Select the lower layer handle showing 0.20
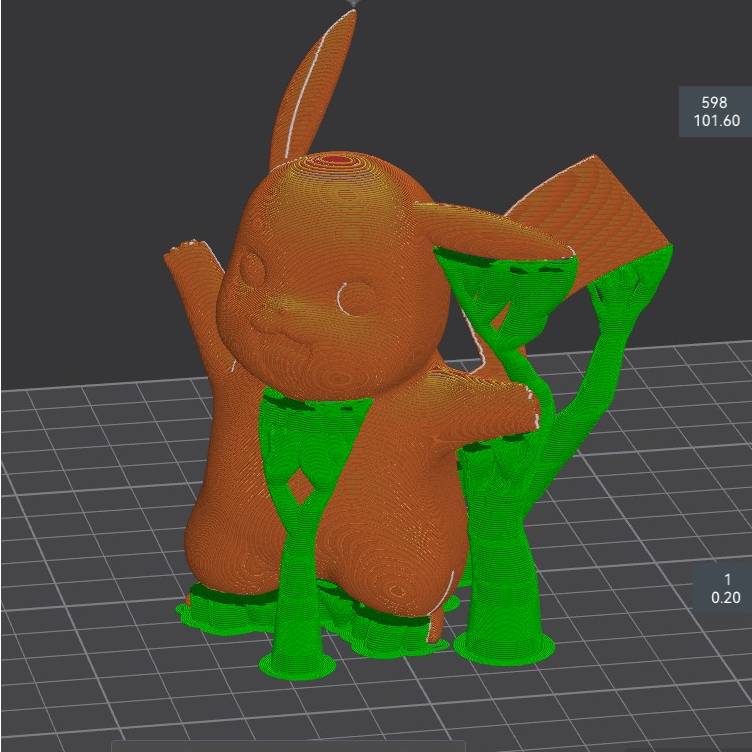Image resolution: width=752 pixels, height=752 pixels. coord(725,588)
